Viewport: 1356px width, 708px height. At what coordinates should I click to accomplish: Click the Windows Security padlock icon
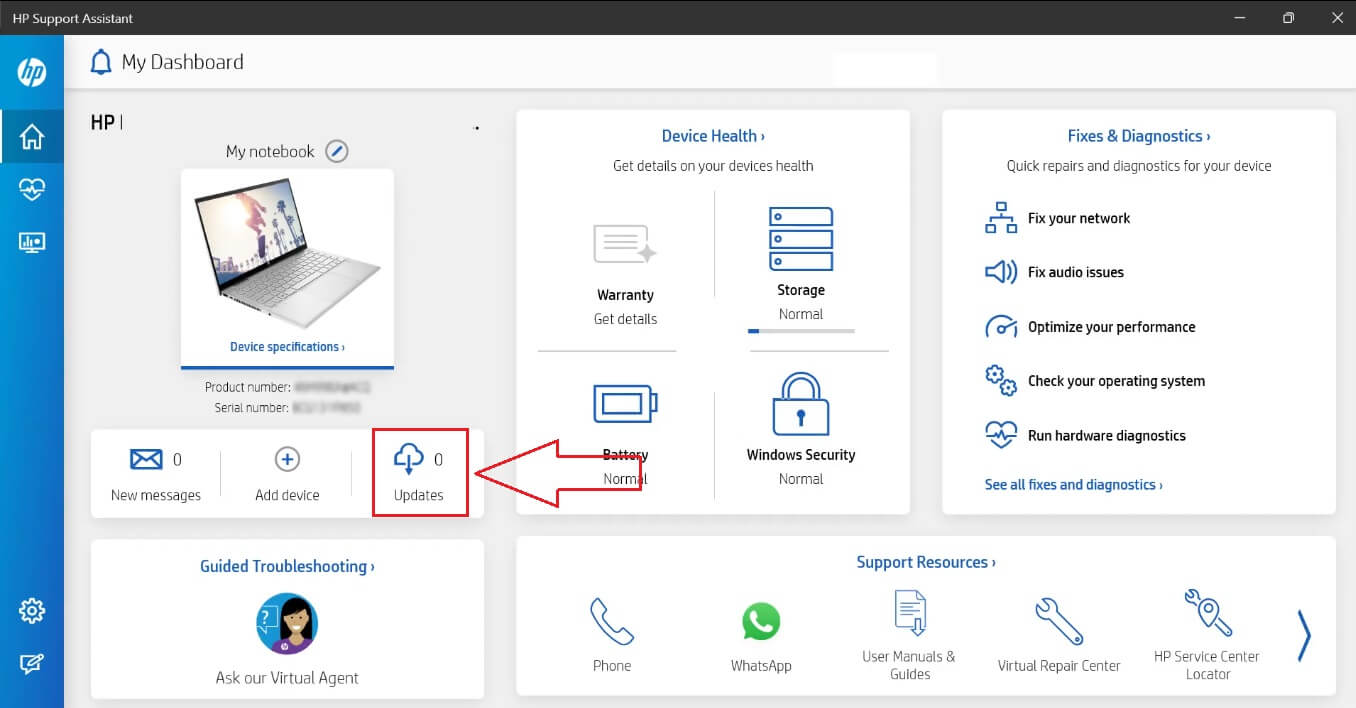801,404
